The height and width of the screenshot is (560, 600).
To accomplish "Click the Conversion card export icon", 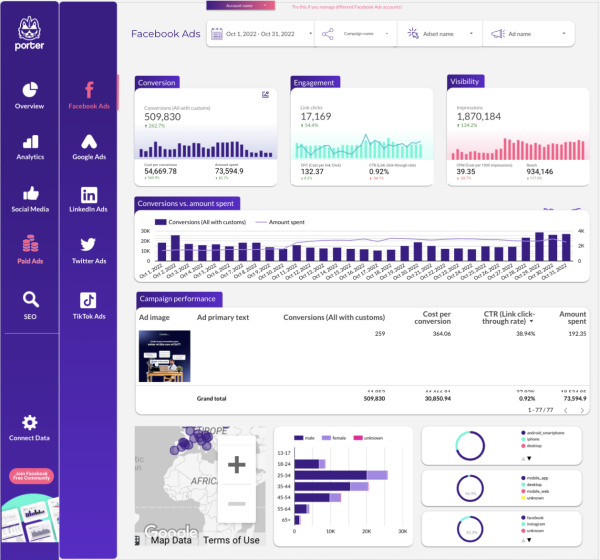I will (x=265, y=95).
